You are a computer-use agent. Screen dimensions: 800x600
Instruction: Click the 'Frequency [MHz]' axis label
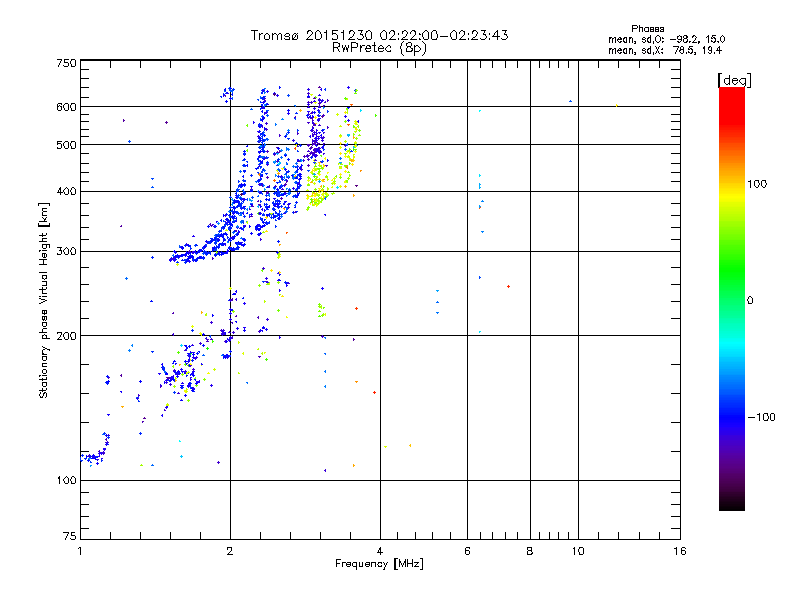(379, 564)
